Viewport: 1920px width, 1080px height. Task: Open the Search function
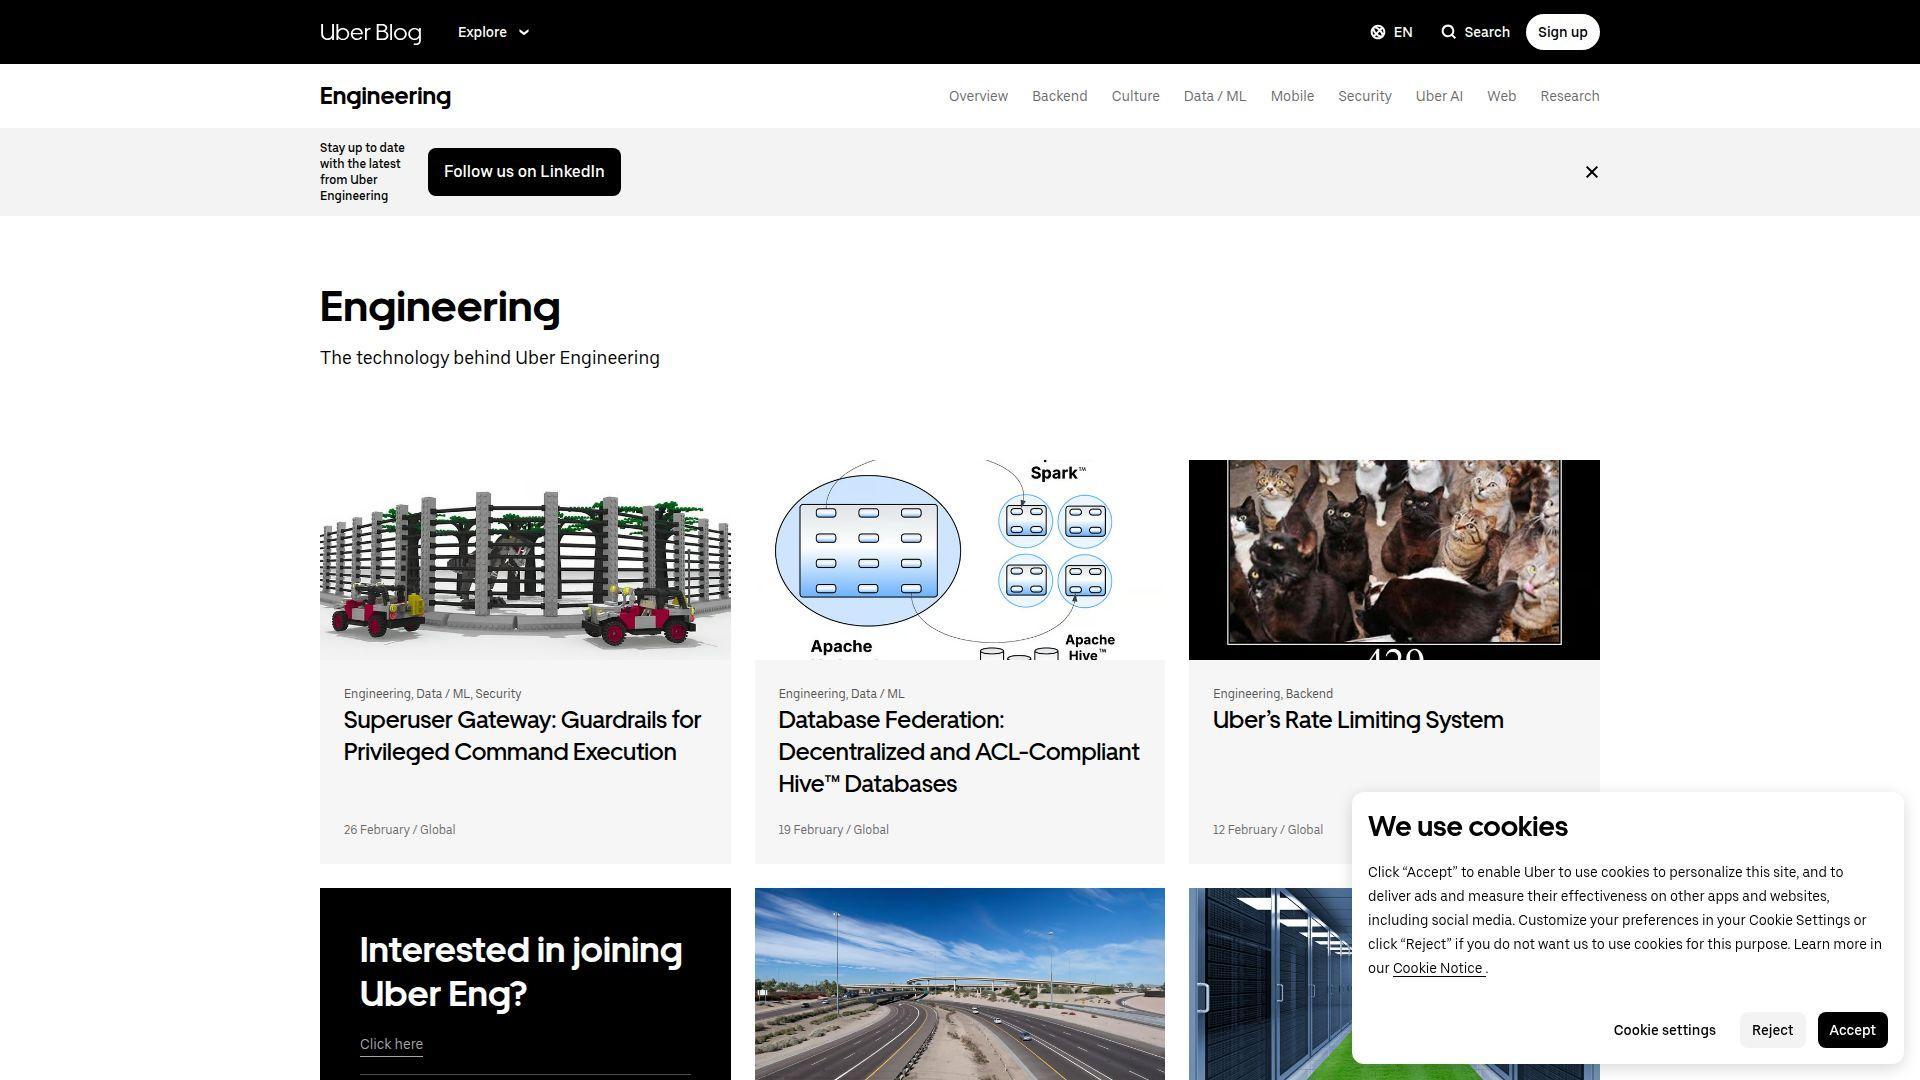(1475, 31)
